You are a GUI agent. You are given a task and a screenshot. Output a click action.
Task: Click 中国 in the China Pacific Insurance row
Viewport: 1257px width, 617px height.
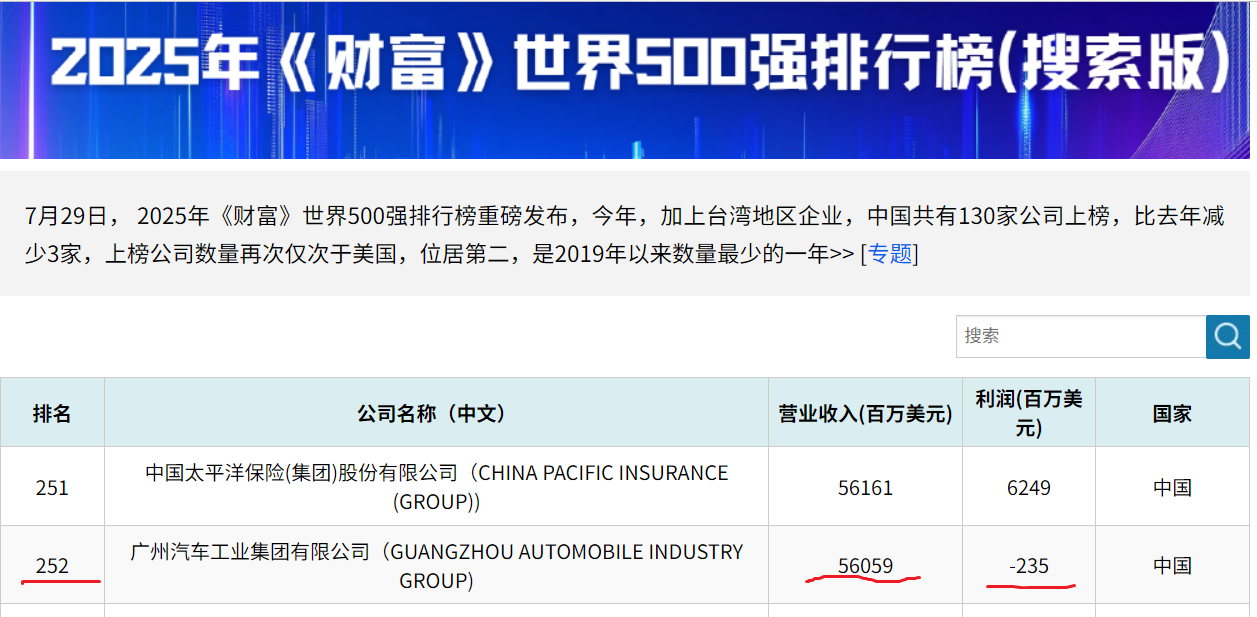pyautogui.click(x=1172, y=488)
